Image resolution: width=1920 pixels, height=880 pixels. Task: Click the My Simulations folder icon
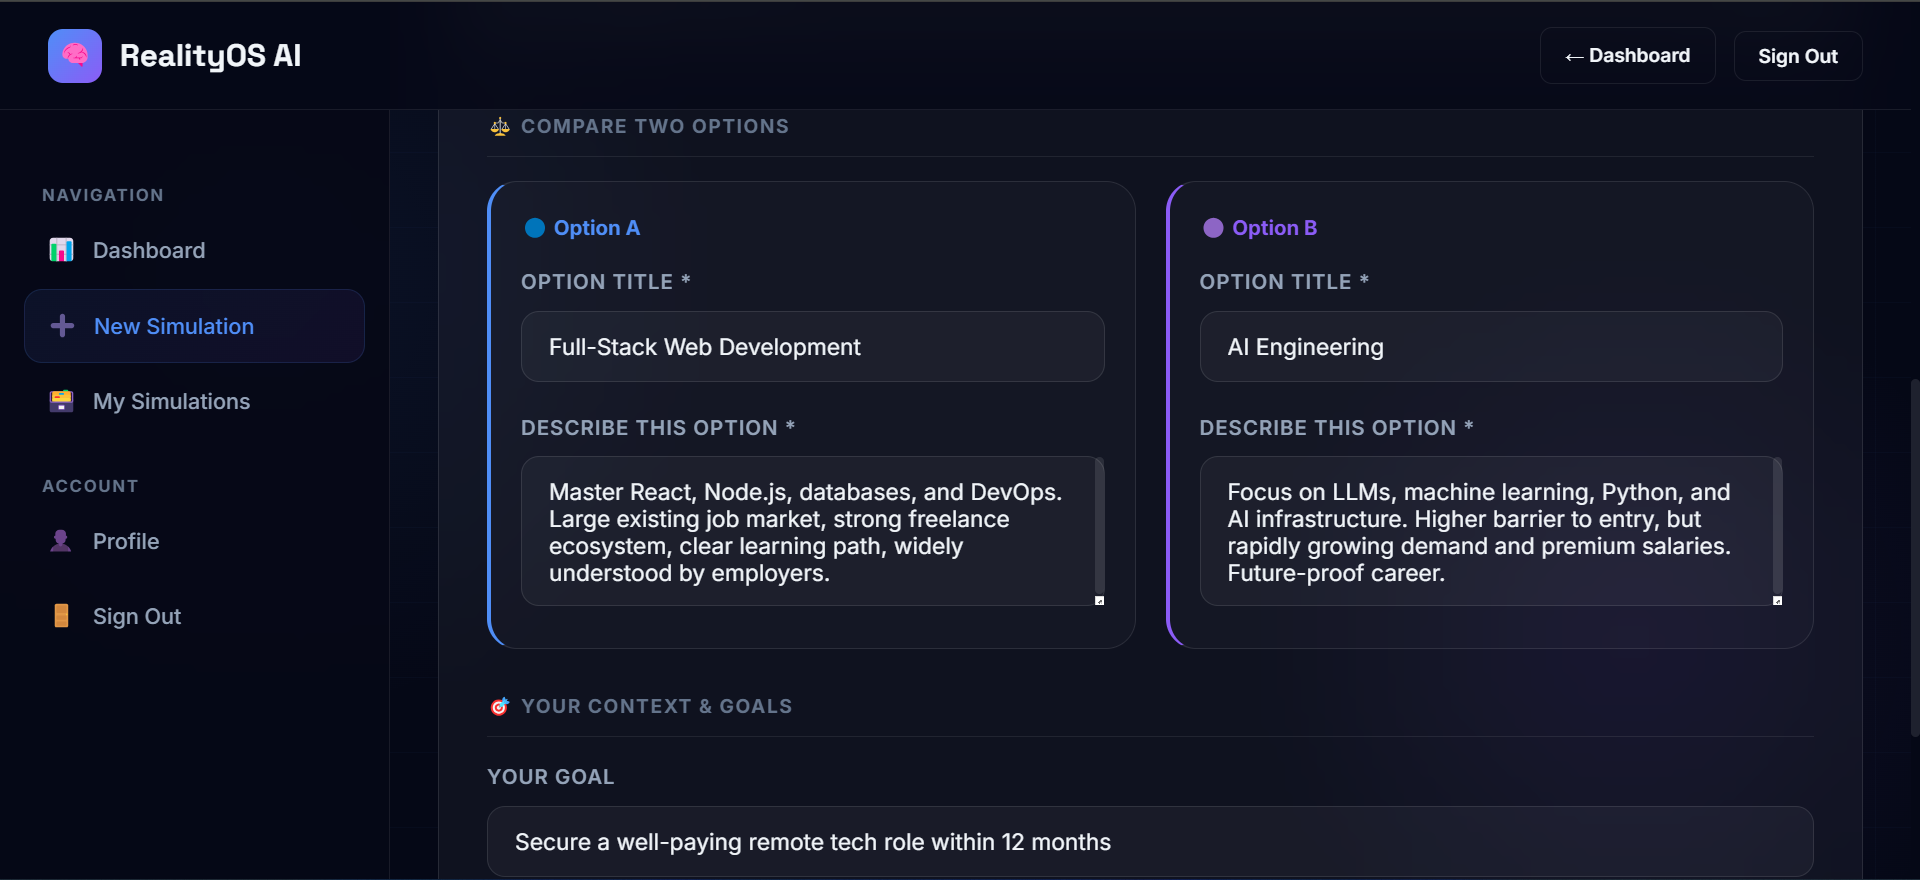click(62, 401)
